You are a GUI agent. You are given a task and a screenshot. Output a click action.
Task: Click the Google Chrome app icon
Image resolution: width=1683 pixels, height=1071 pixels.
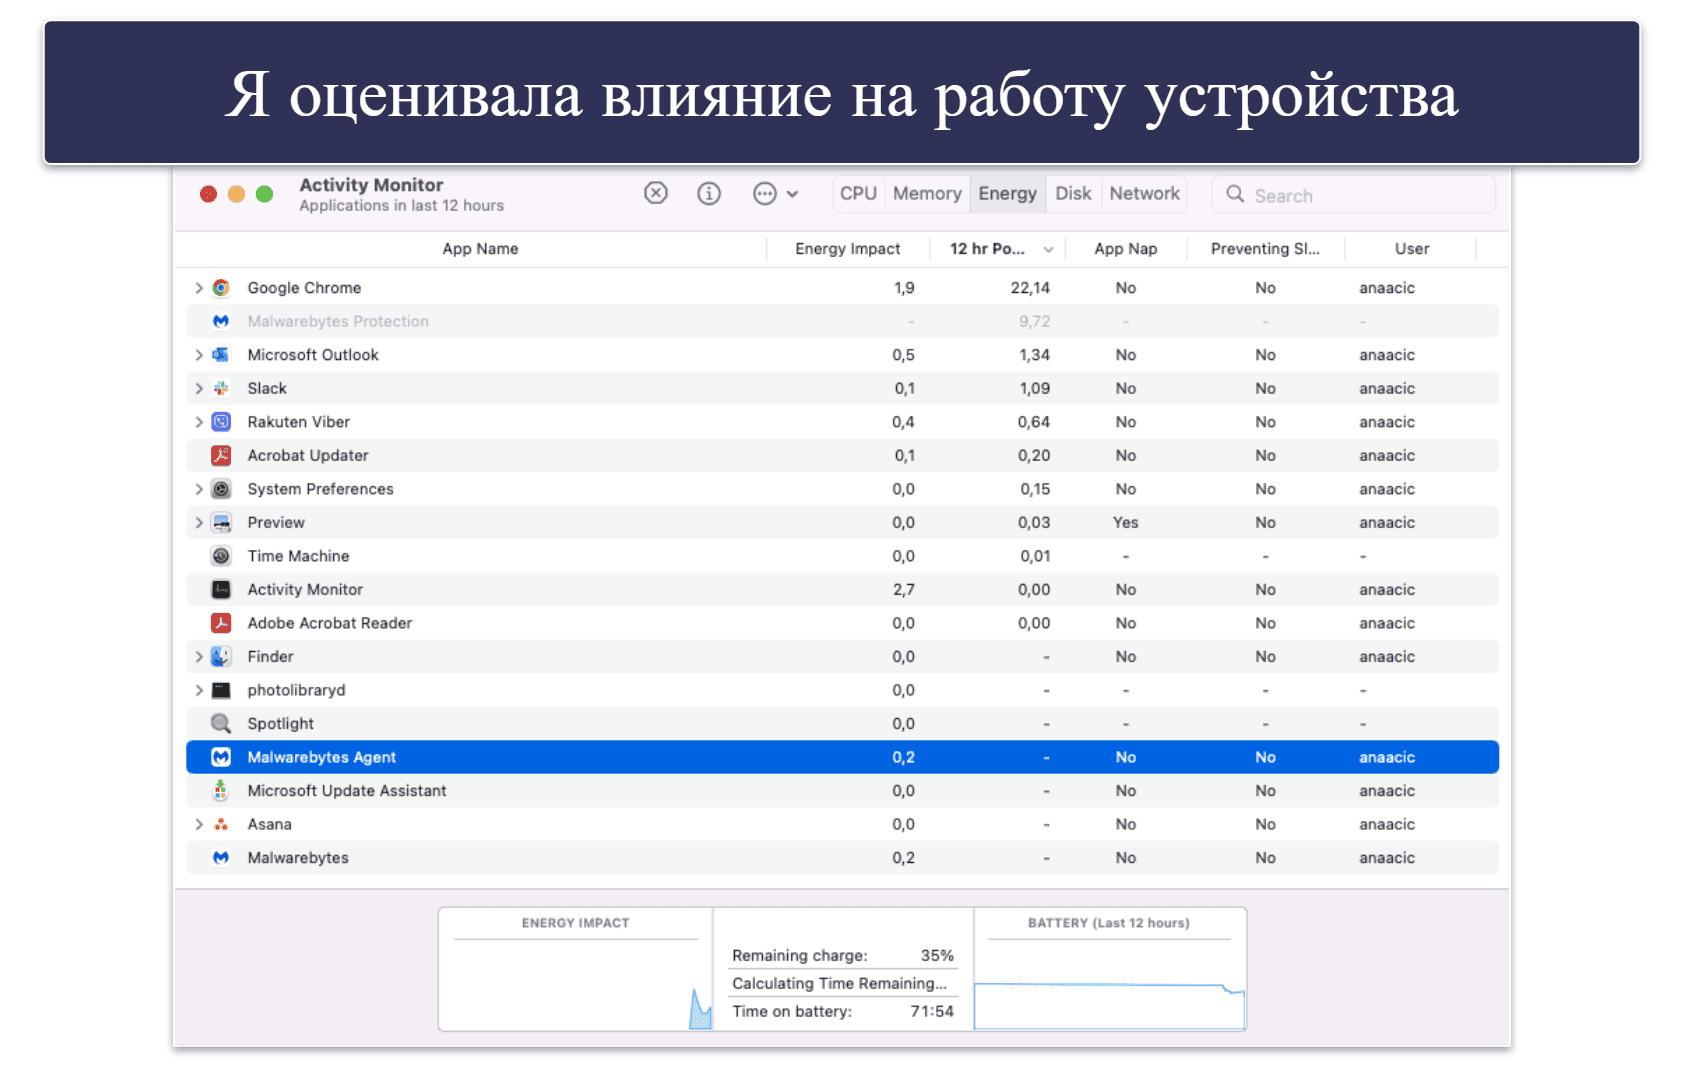221,288
